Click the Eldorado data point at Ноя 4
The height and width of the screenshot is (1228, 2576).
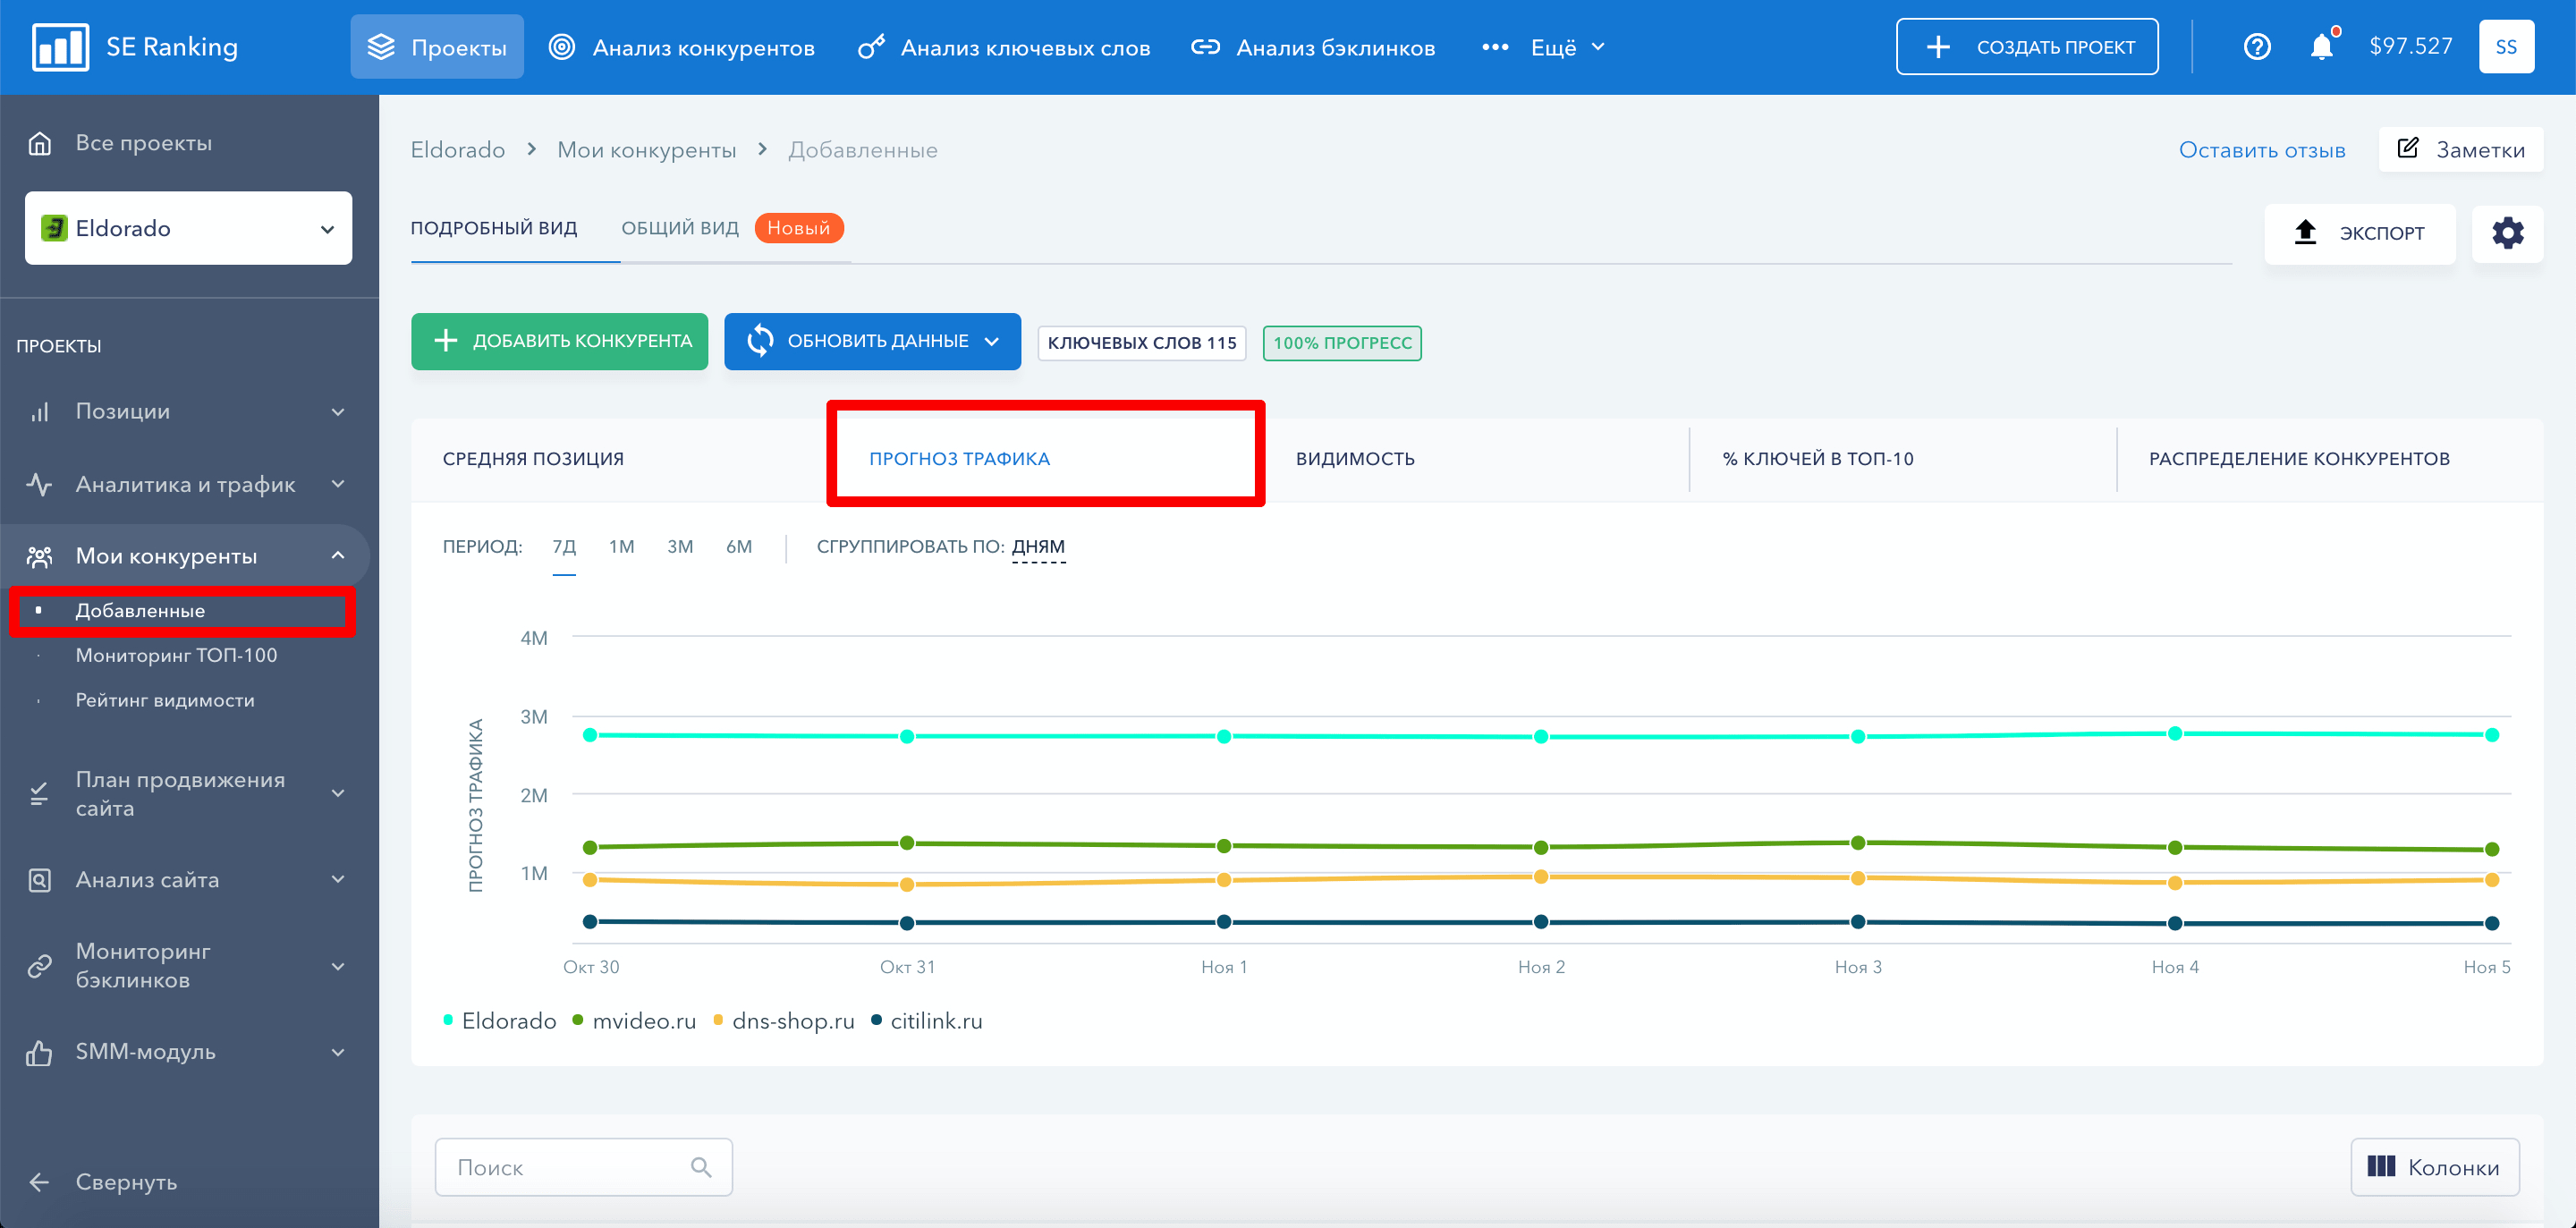2174,734
